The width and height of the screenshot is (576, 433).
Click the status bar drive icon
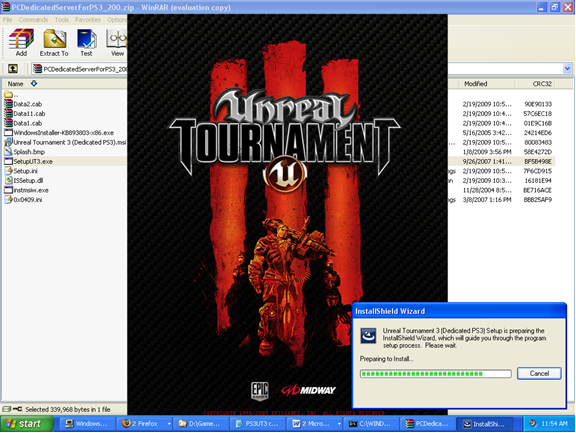pos(7,409)
